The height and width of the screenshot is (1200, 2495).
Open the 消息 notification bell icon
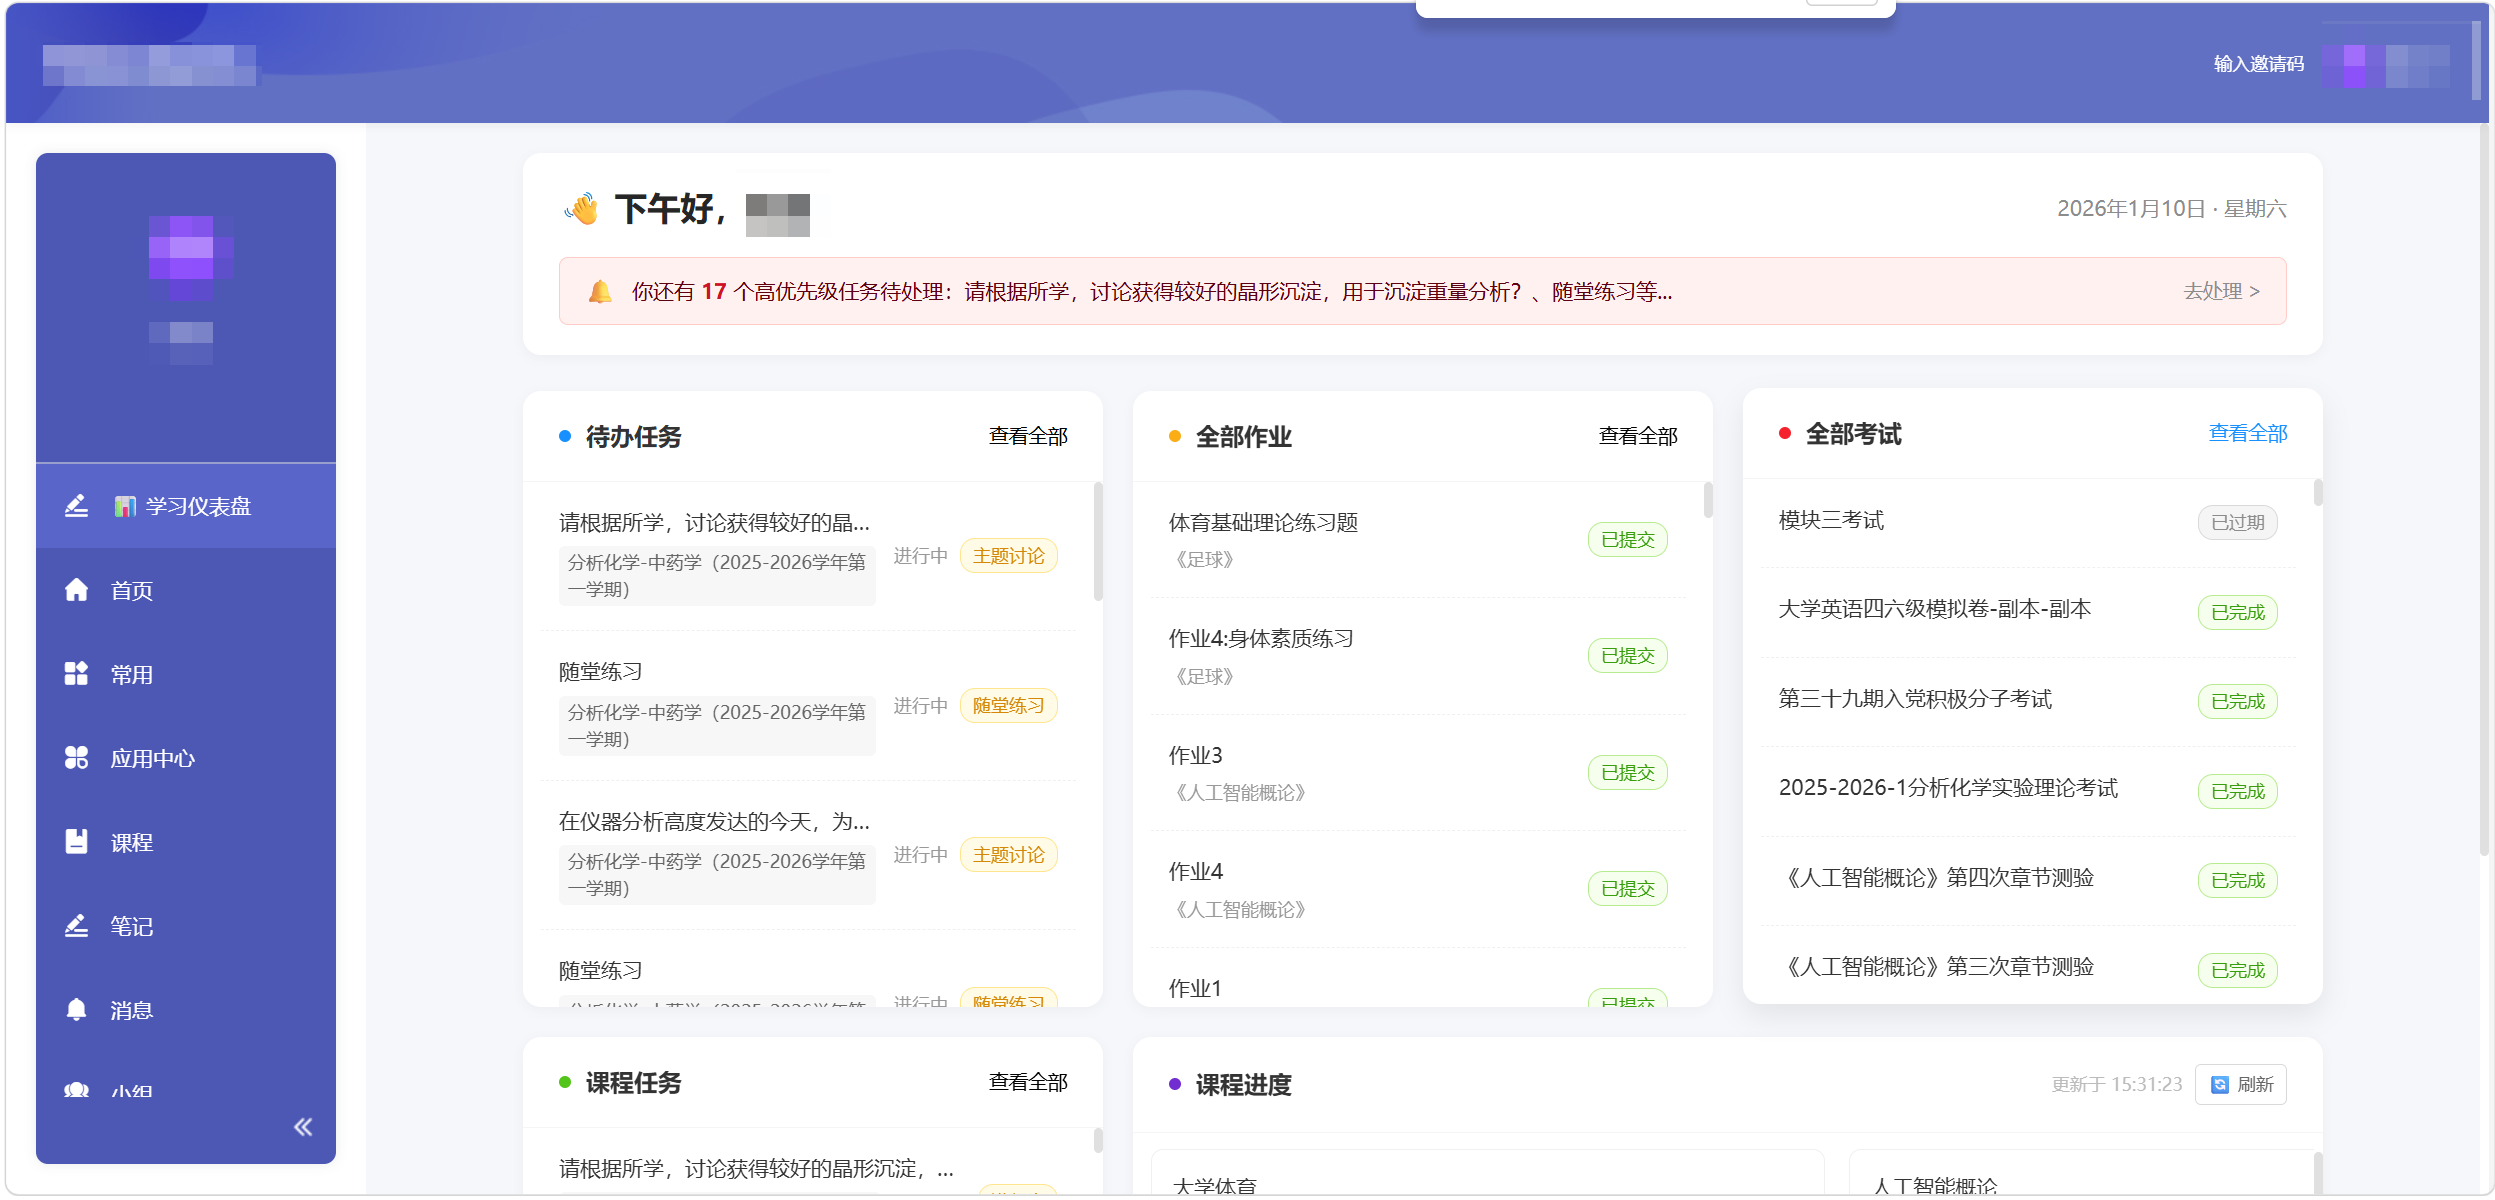77,1010
